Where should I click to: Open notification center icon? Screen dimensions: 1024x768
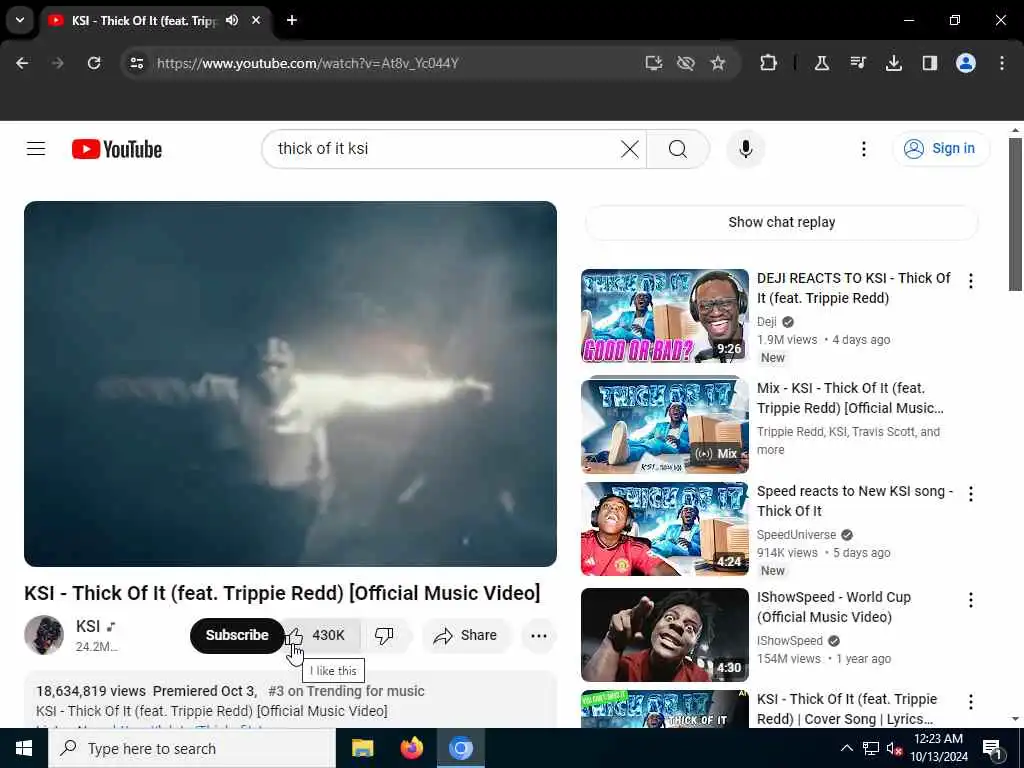tap(992, 749)
